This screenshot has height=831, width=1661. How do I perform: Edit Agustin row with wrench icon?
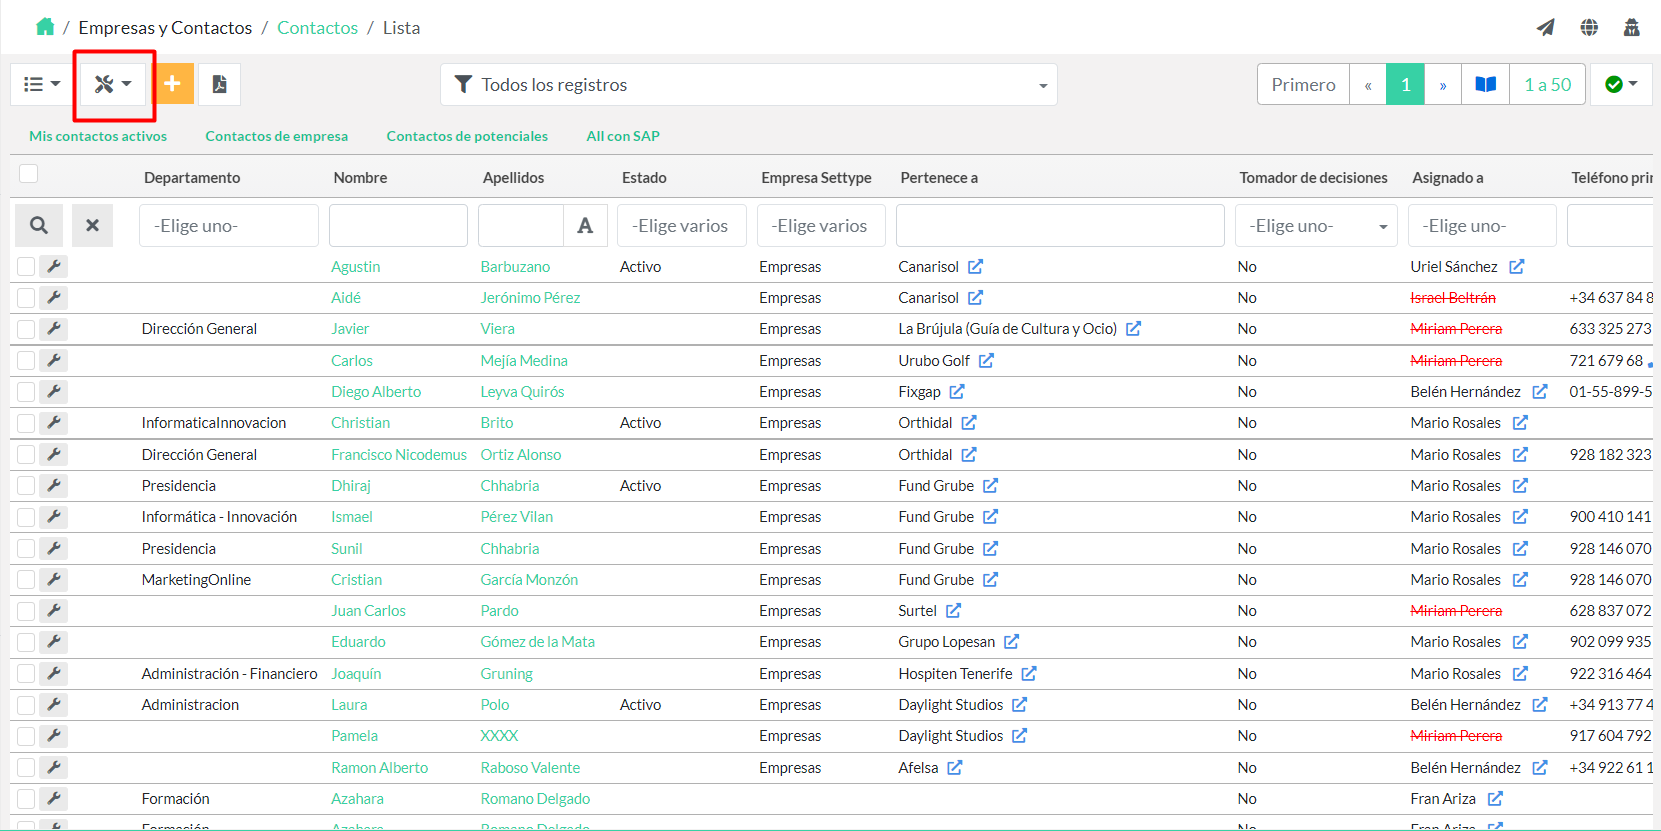(54, 266)
